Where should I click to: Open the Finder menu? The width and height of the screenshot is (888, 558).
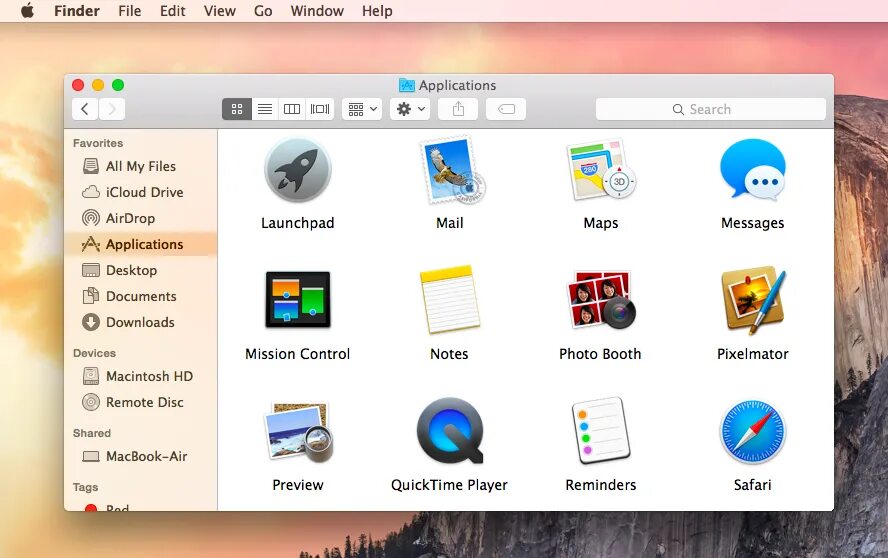(x=77, y=11)
